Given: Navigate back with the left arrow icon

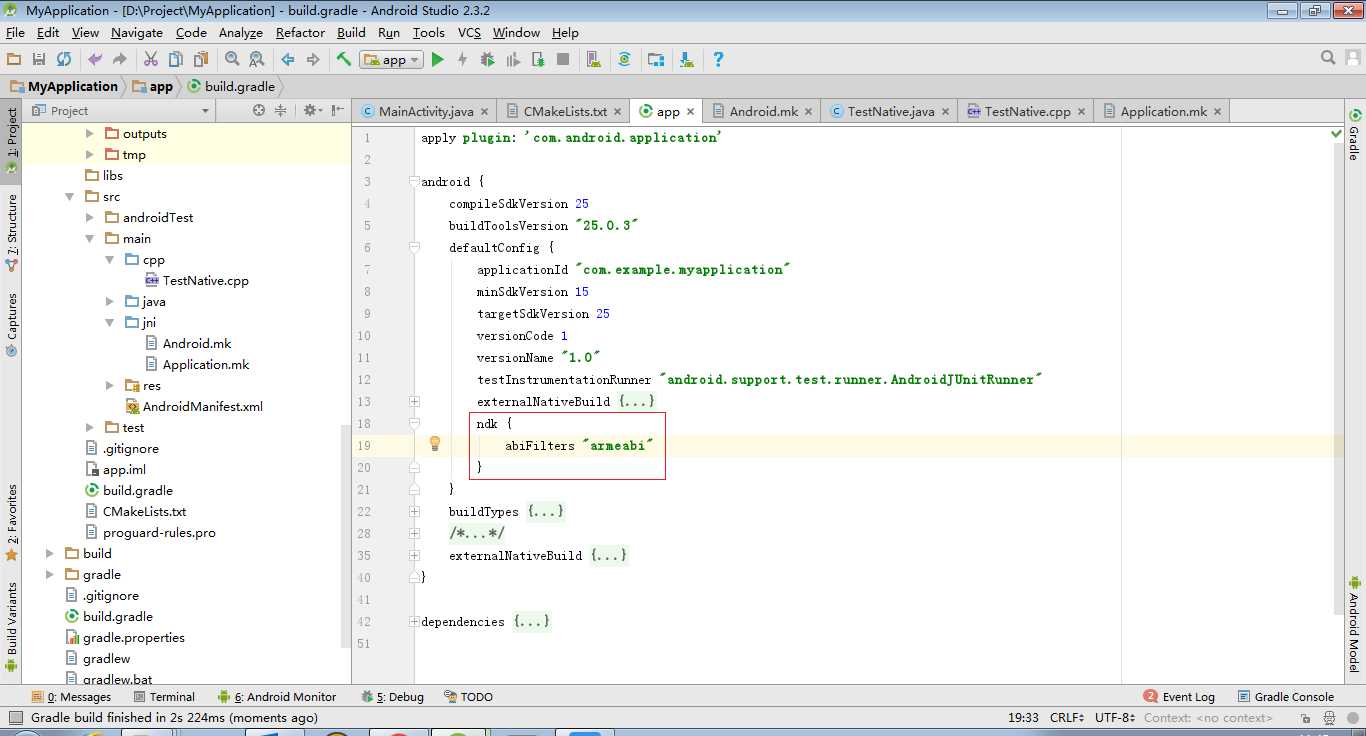Looking at the screenshot, I should point(288,60).
